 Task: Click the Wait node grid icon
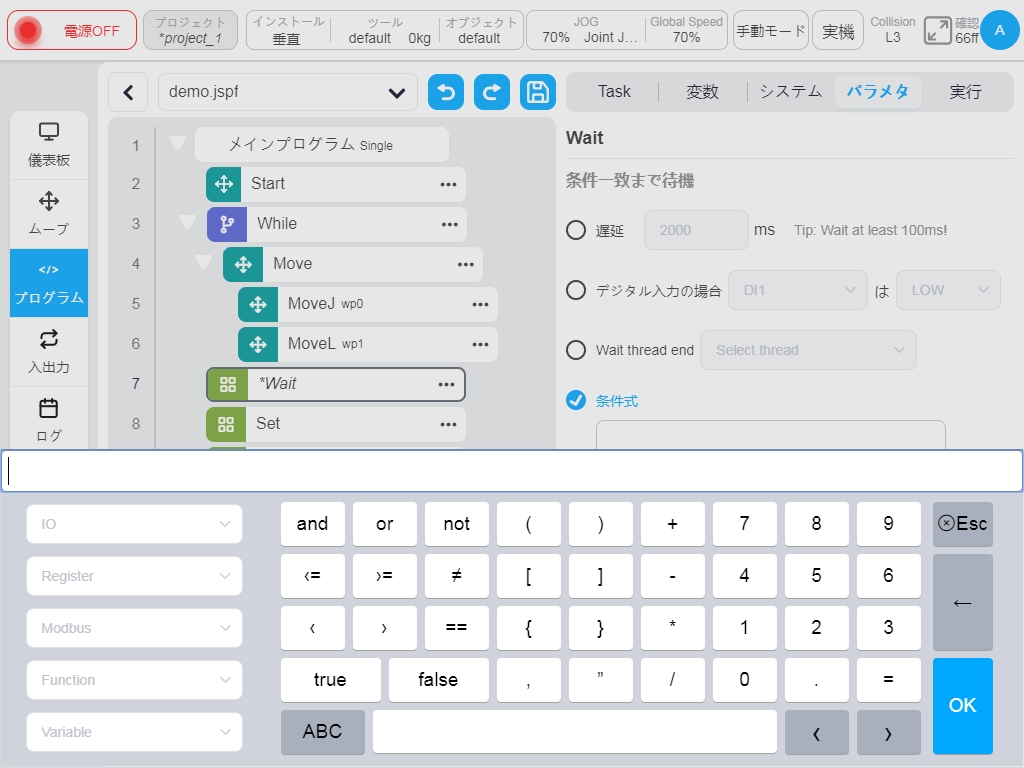(228, 385)
